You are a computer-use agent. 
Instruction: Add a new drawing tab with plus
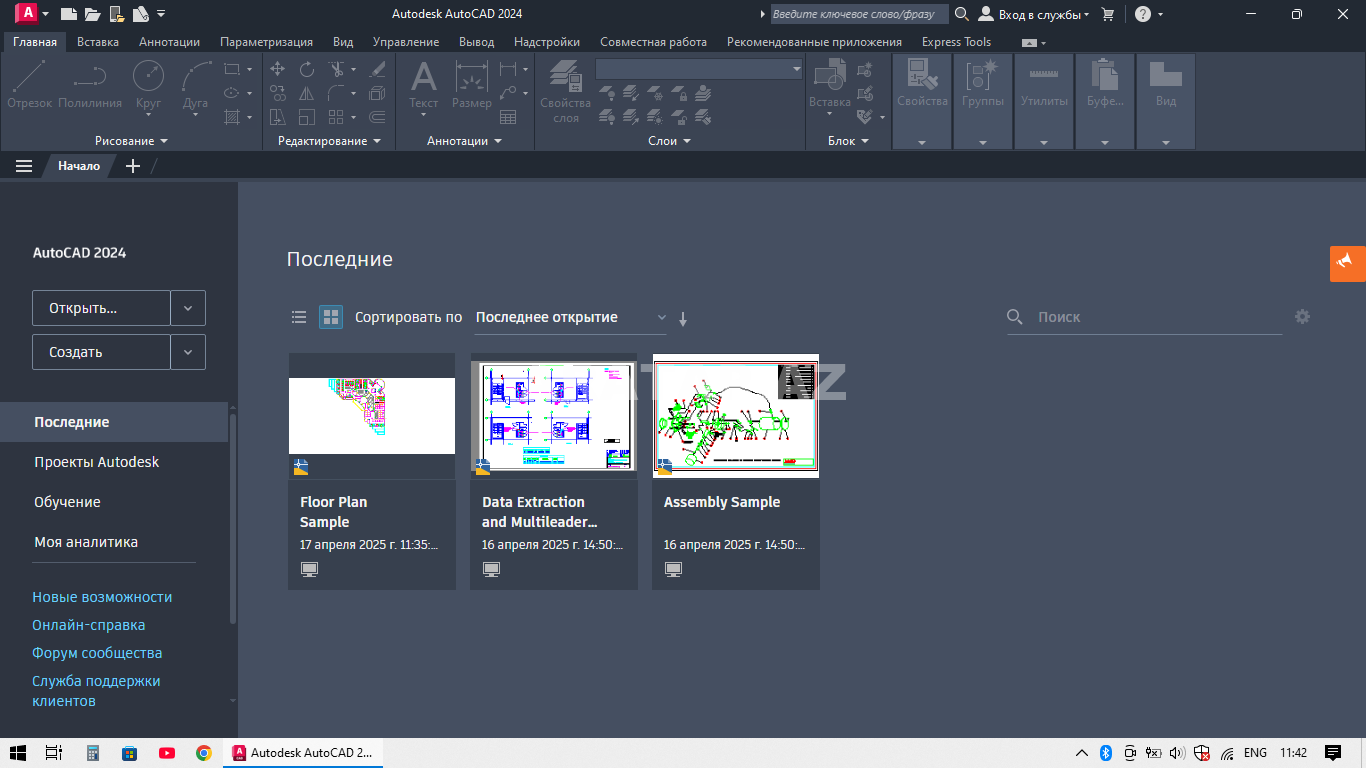pos(133,166)
